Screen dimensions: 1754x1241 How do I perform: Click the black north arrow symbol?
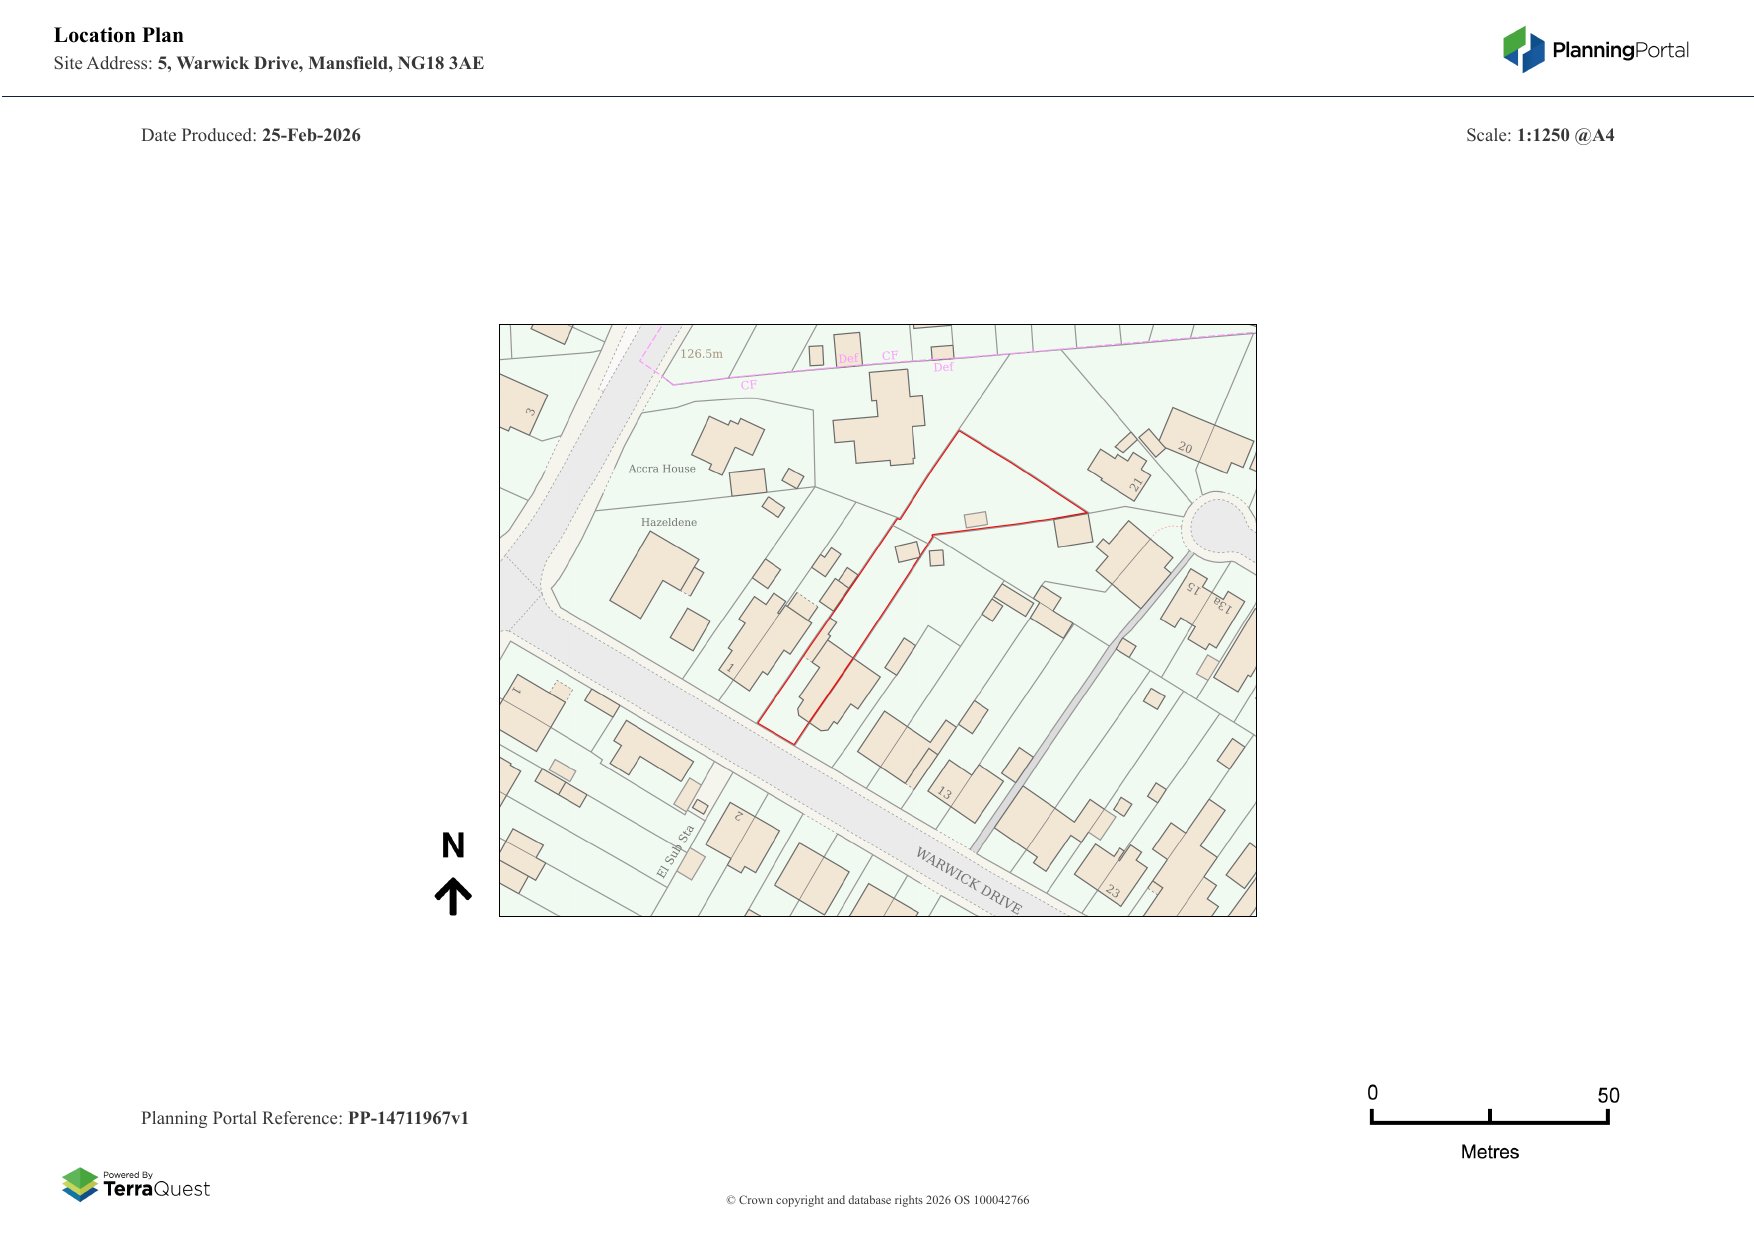(x=453, y=896)
